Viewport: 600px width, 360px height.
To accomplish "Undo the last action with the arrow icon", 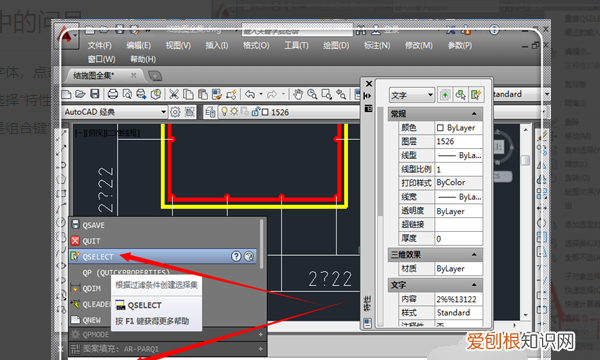I will pos(250,94).
